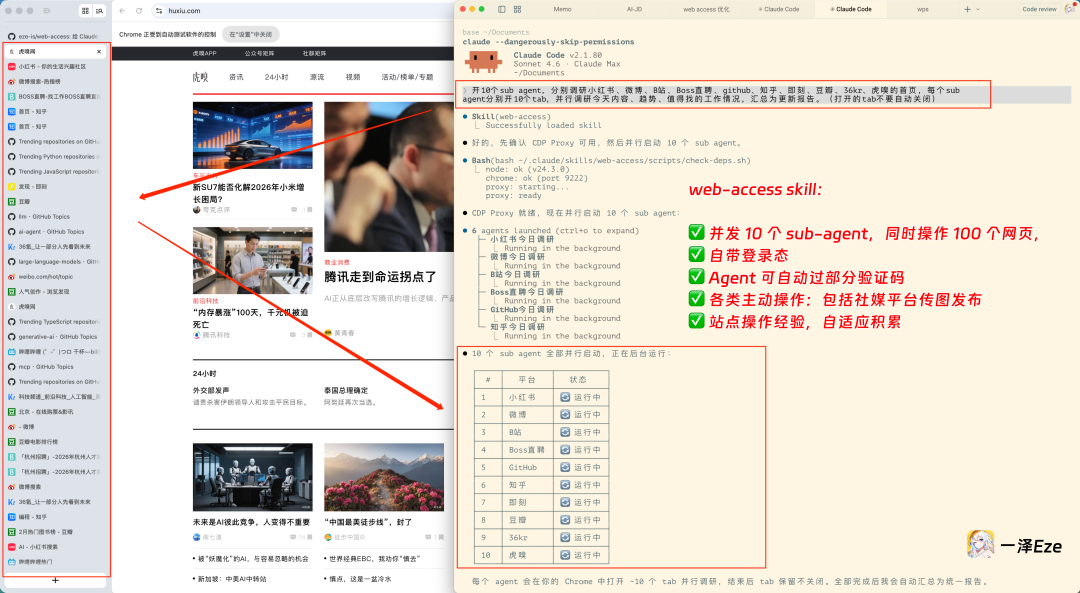Click the tab grid view icon atop sidebar

click(x=85, y=10)
